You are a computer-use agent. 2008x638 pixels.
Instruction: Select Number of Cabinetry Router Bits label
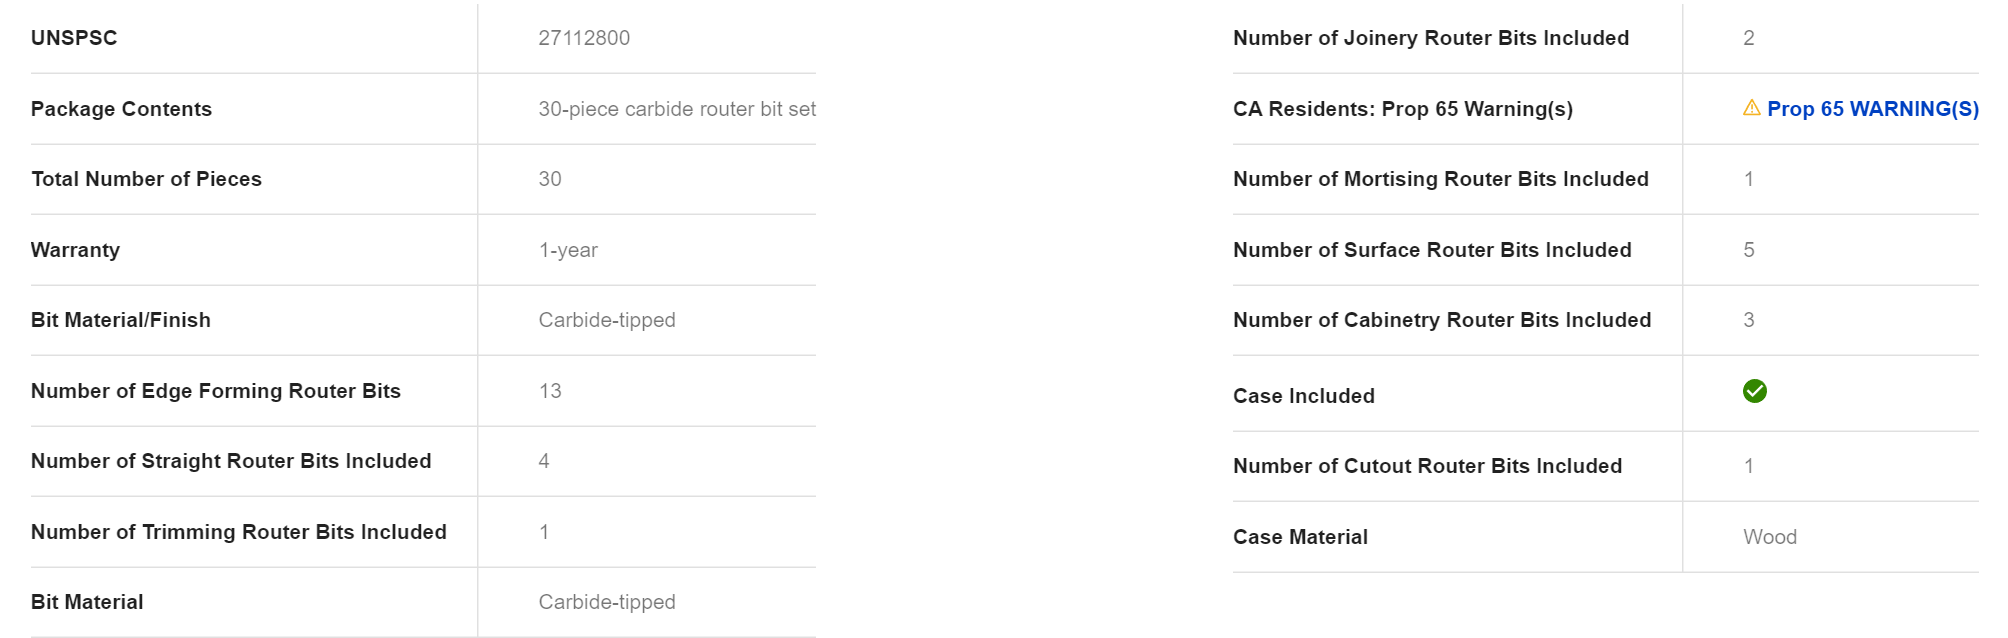1442,320
